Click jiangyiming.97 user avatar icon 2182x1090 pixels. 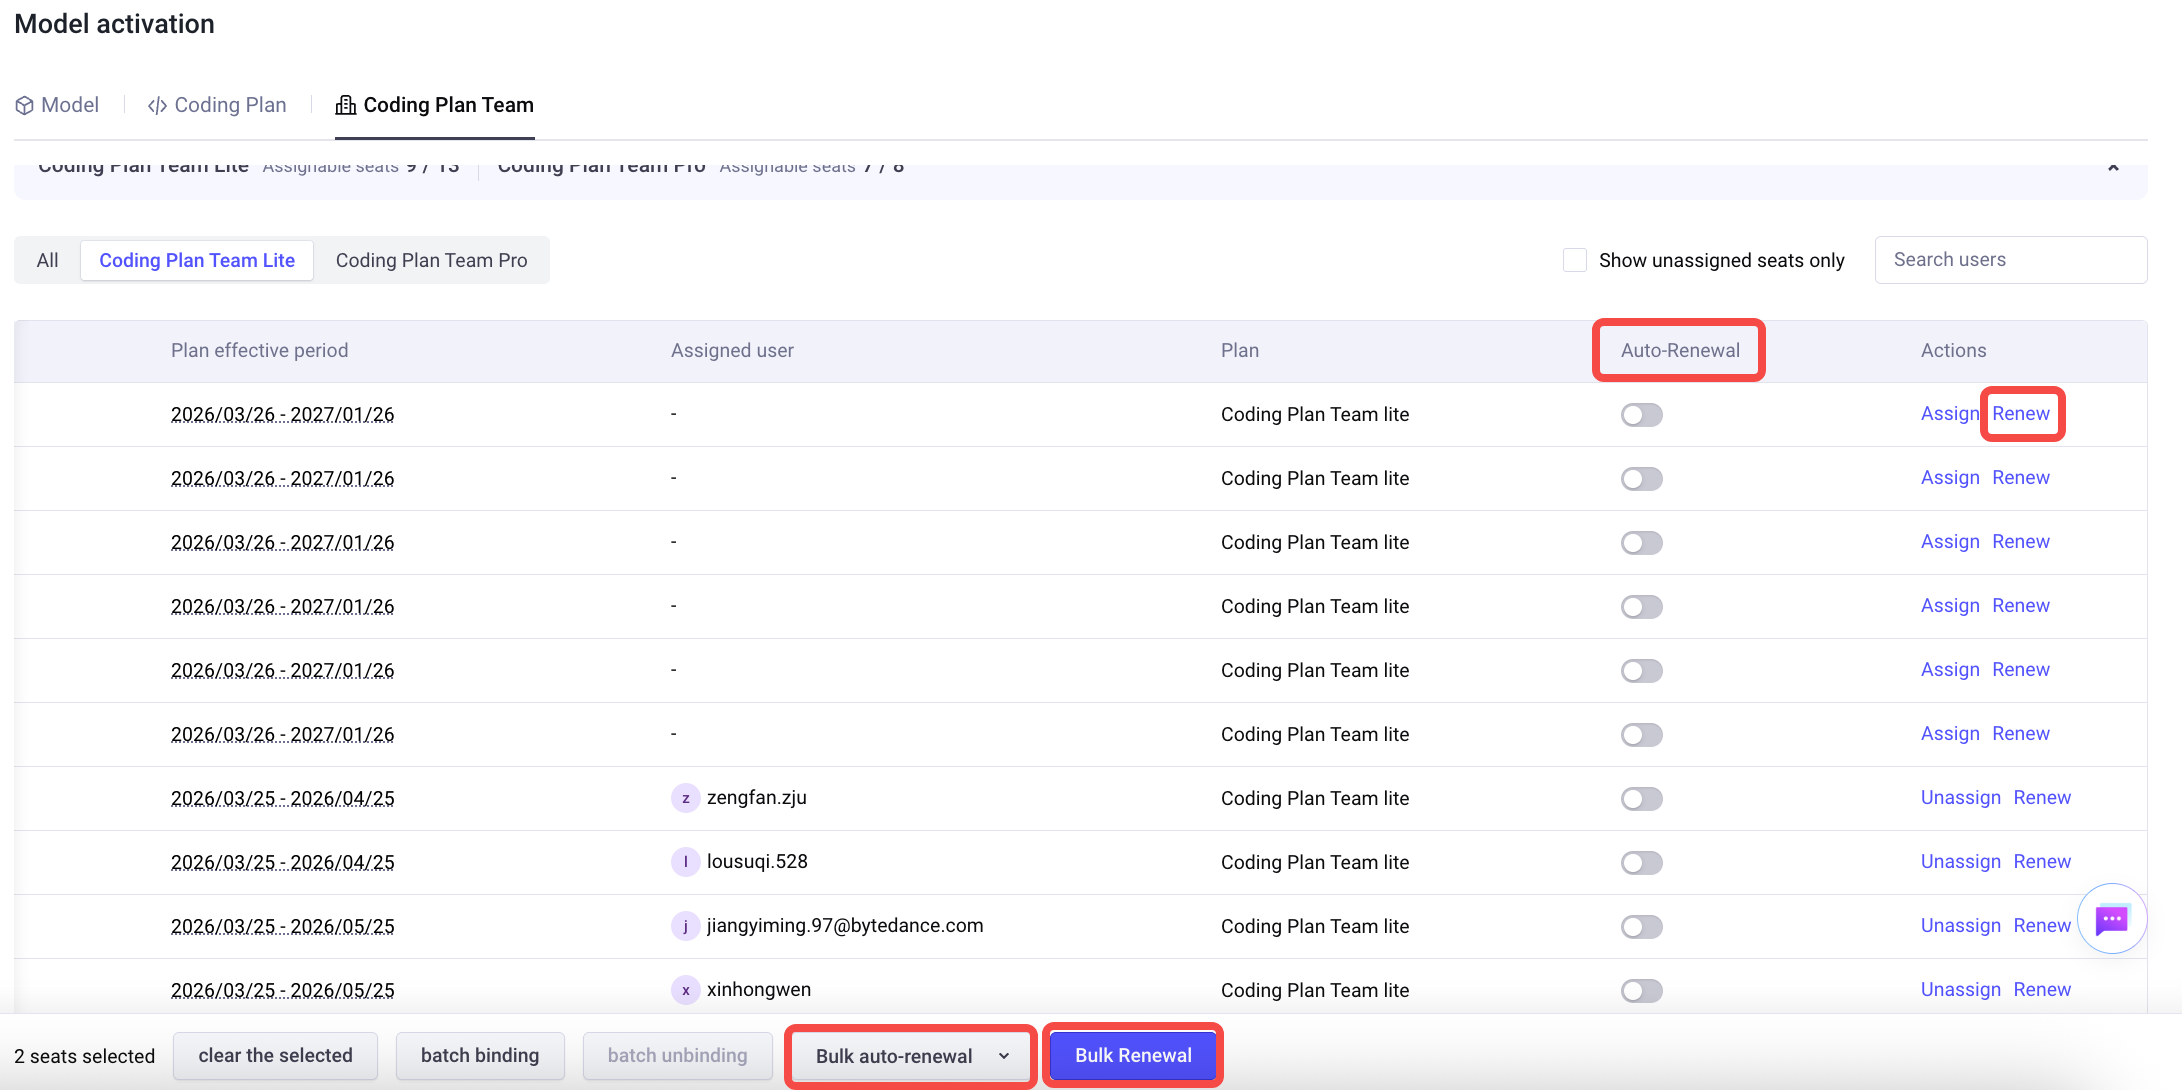pos(685,926)
